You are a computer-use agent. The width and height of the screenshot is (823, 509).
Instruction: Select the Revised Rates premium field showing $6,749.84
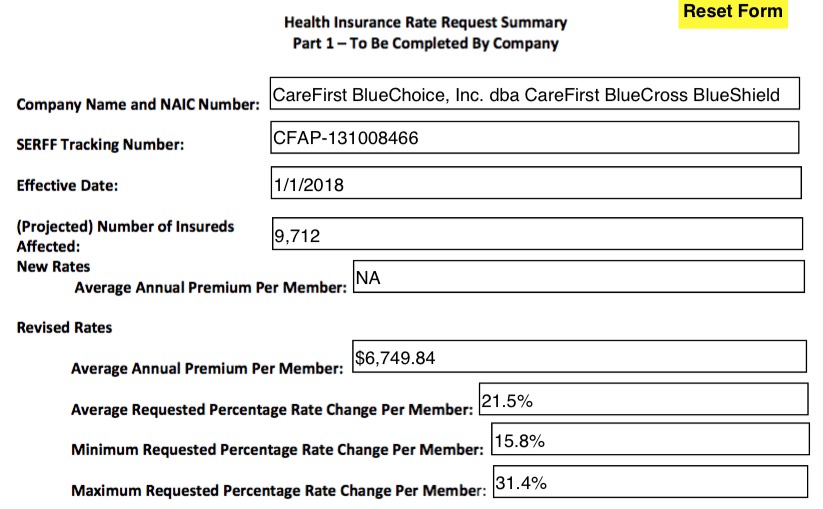pos(578,357)
